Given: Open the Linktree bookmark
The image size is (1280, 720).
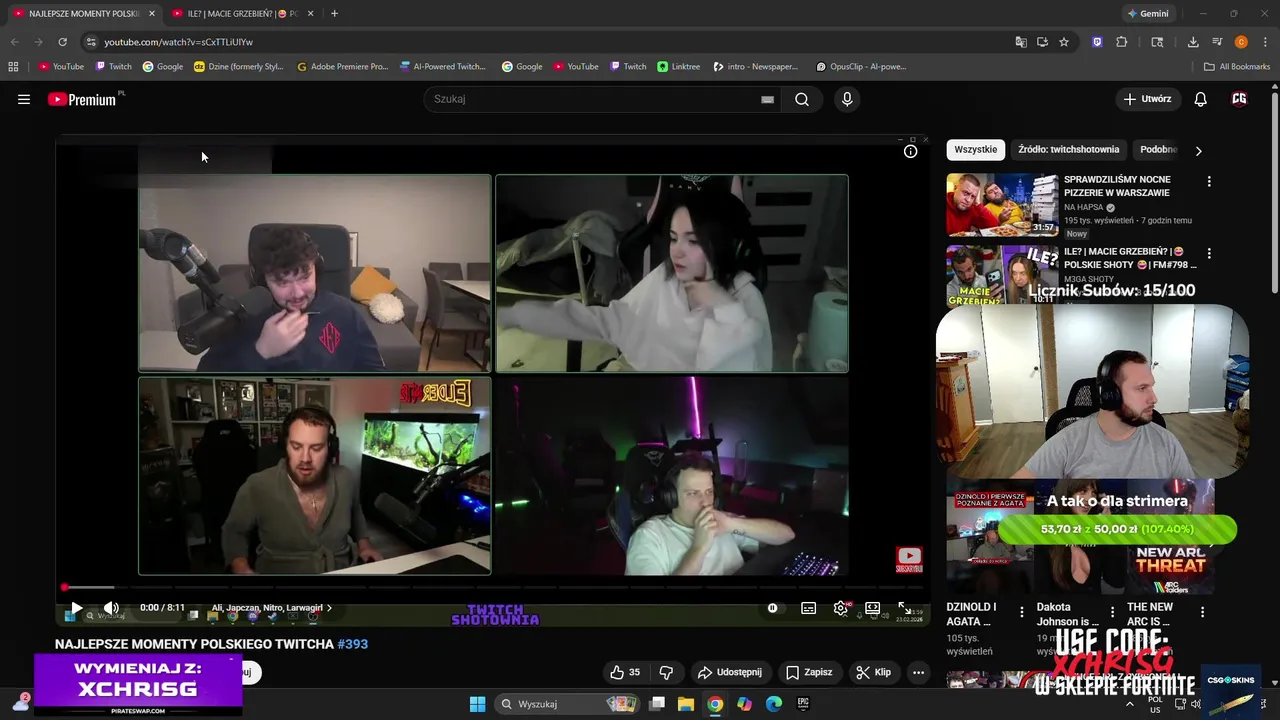Looking at the screenshot, I should pos(679,67).
